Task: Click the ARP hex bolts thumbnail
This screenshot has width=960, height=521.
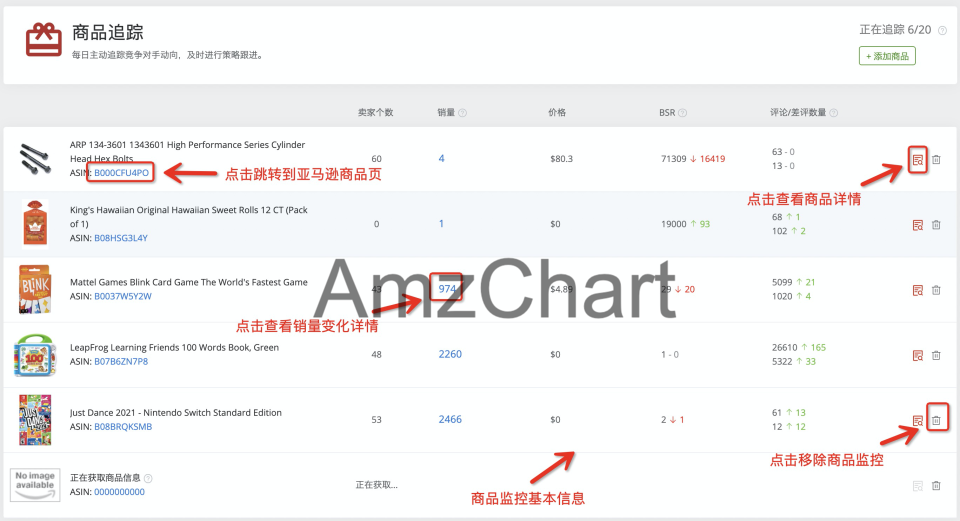Action: [35, 159]
